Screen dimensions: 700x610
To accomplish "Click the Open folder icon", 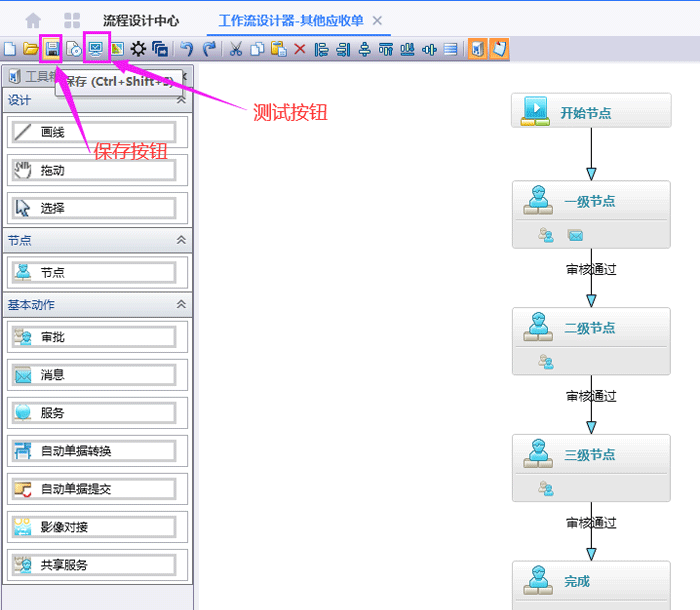I will 30,48.
